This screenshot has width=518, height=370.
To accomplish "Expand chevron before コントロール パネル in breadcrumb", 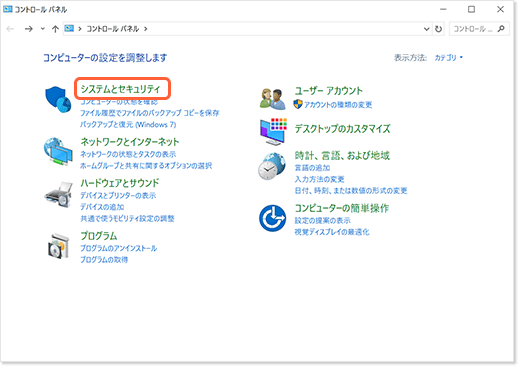I will [x=80, y=29].
